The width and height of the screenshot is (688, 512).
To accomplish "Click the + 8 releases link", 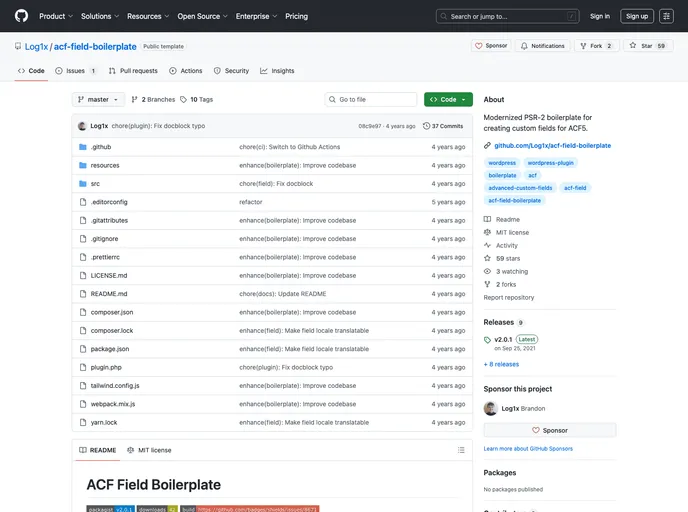I will [x=501, y=364].
